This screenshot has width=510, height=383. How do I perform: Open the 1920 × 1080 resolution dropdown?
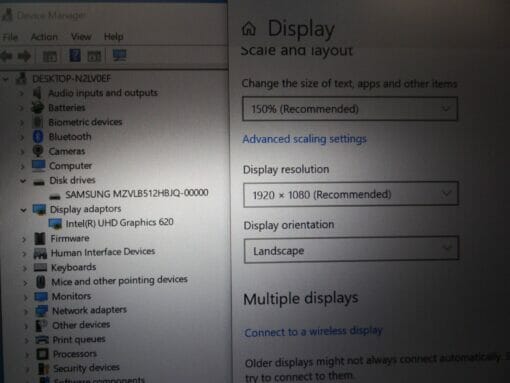tap(351, 194)
